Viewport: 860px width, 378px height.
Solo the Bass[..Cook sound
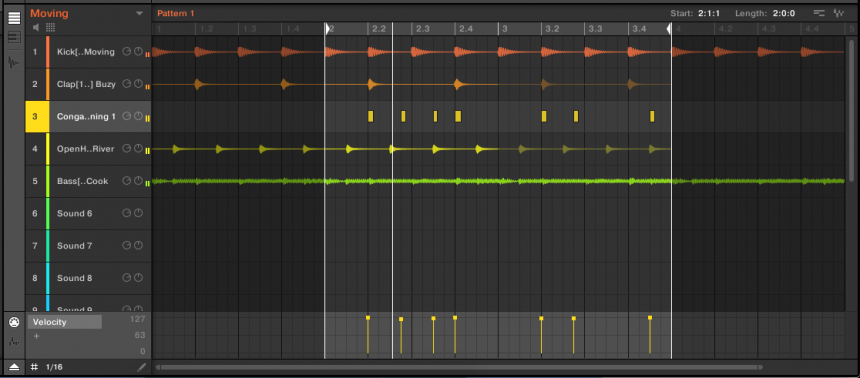pos(127,181)
